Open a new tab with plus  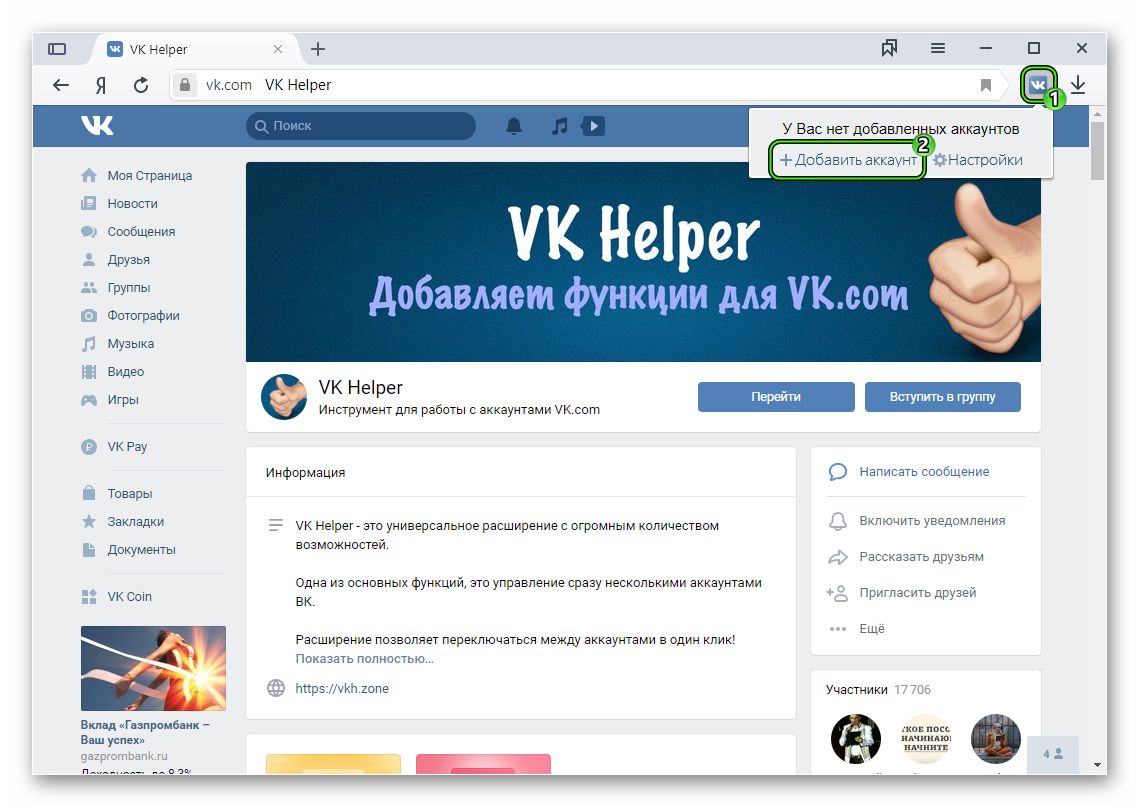[x=317, y=49]
